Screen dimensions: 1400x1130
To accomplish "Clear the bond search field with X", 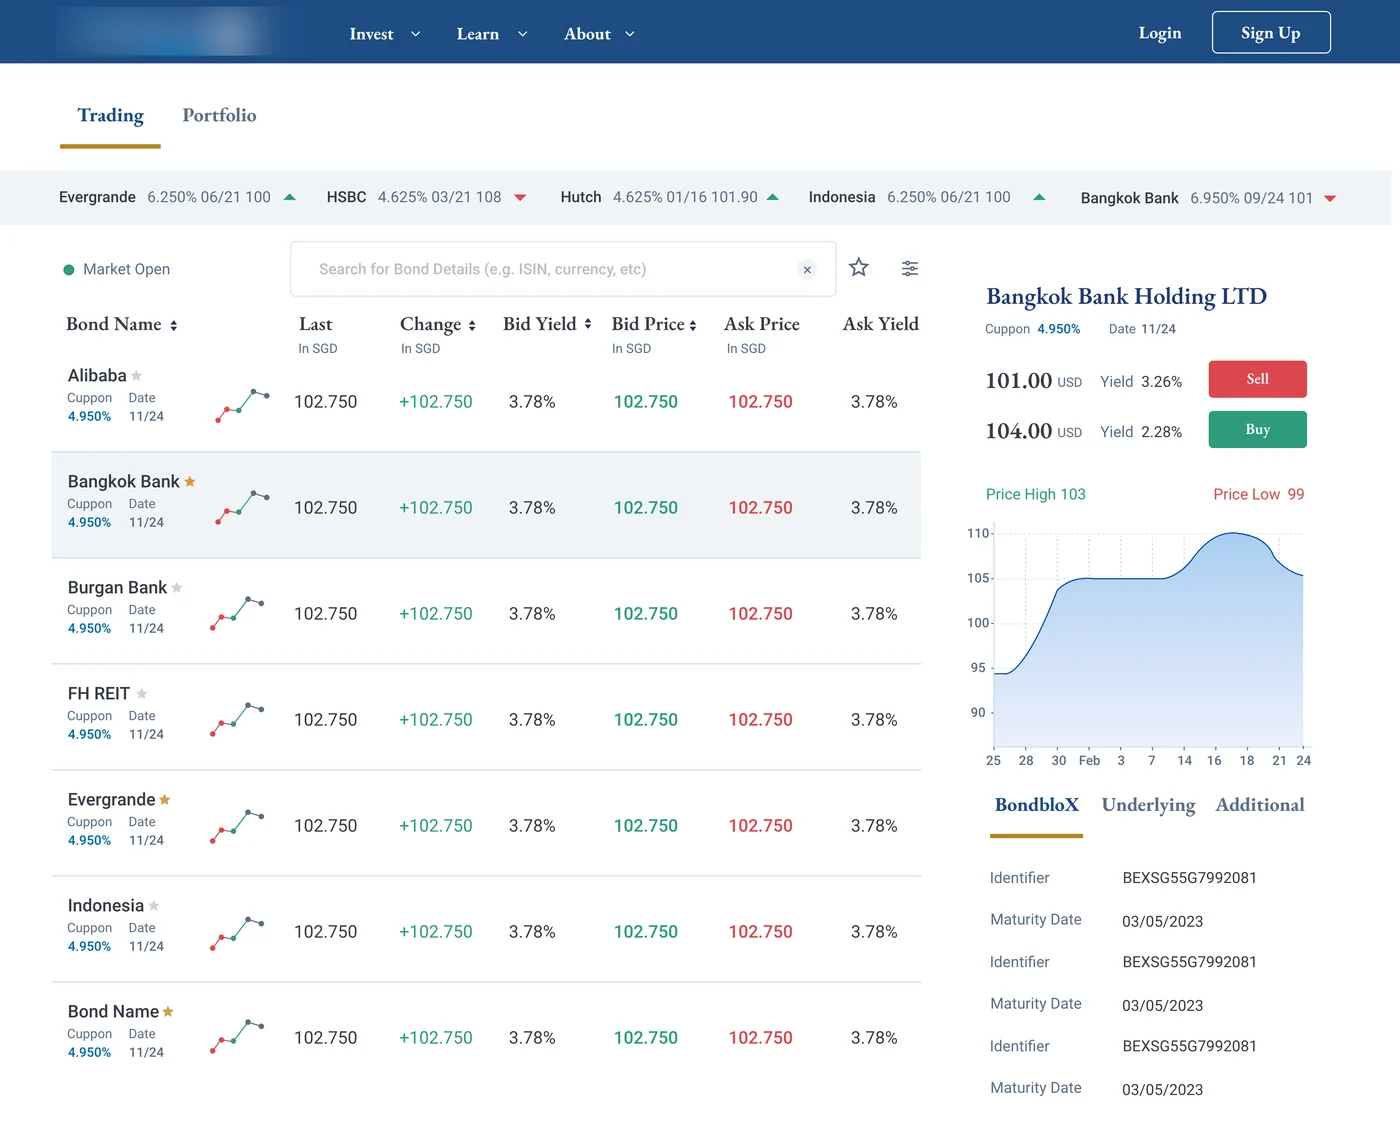I will (x=807, y=270).
